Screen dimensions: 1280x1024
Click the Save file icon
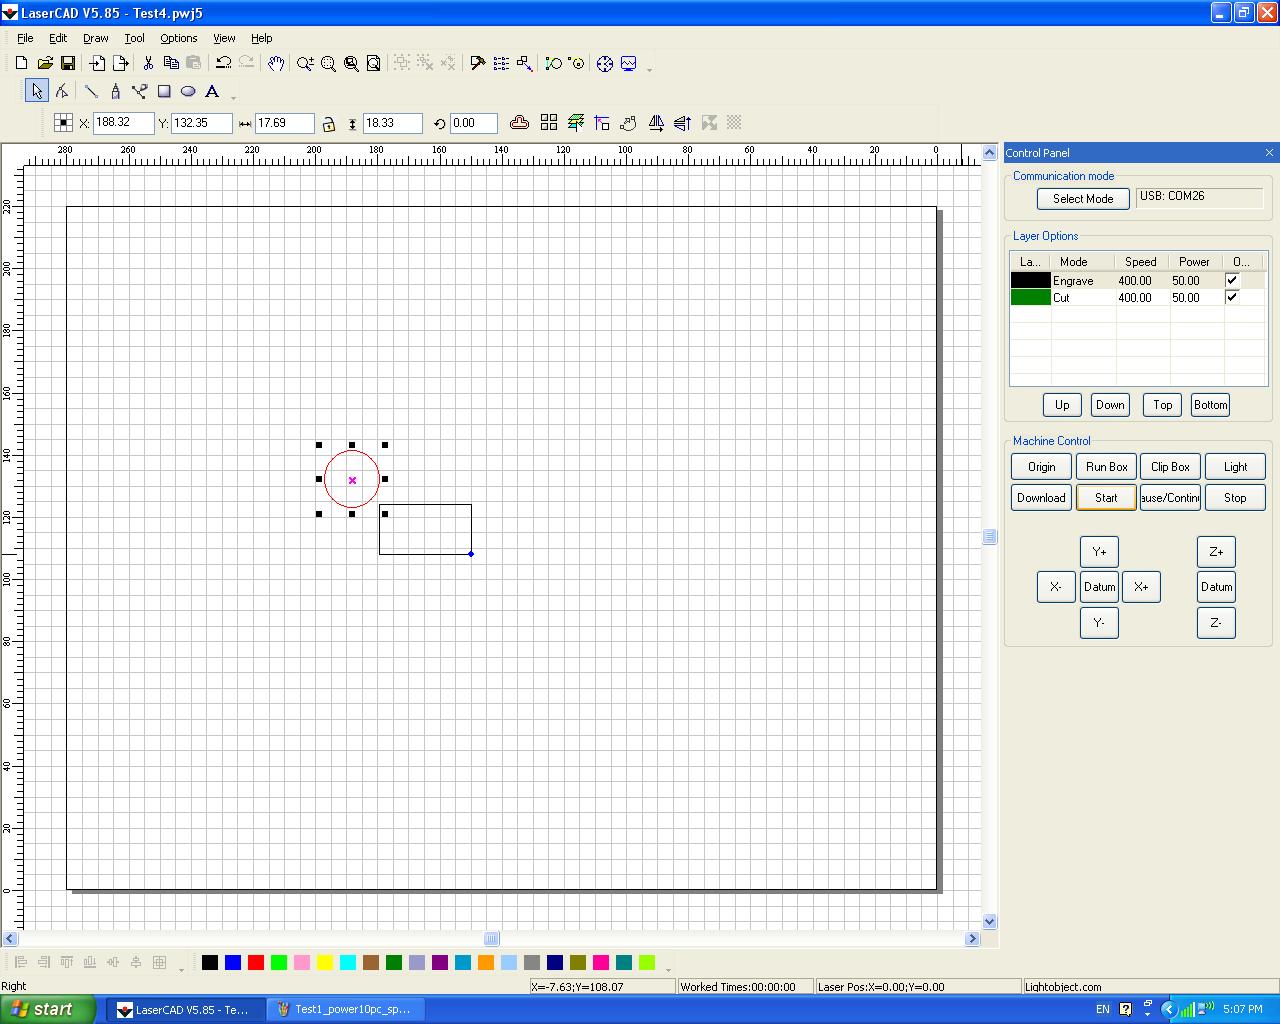tap(68, 63)
